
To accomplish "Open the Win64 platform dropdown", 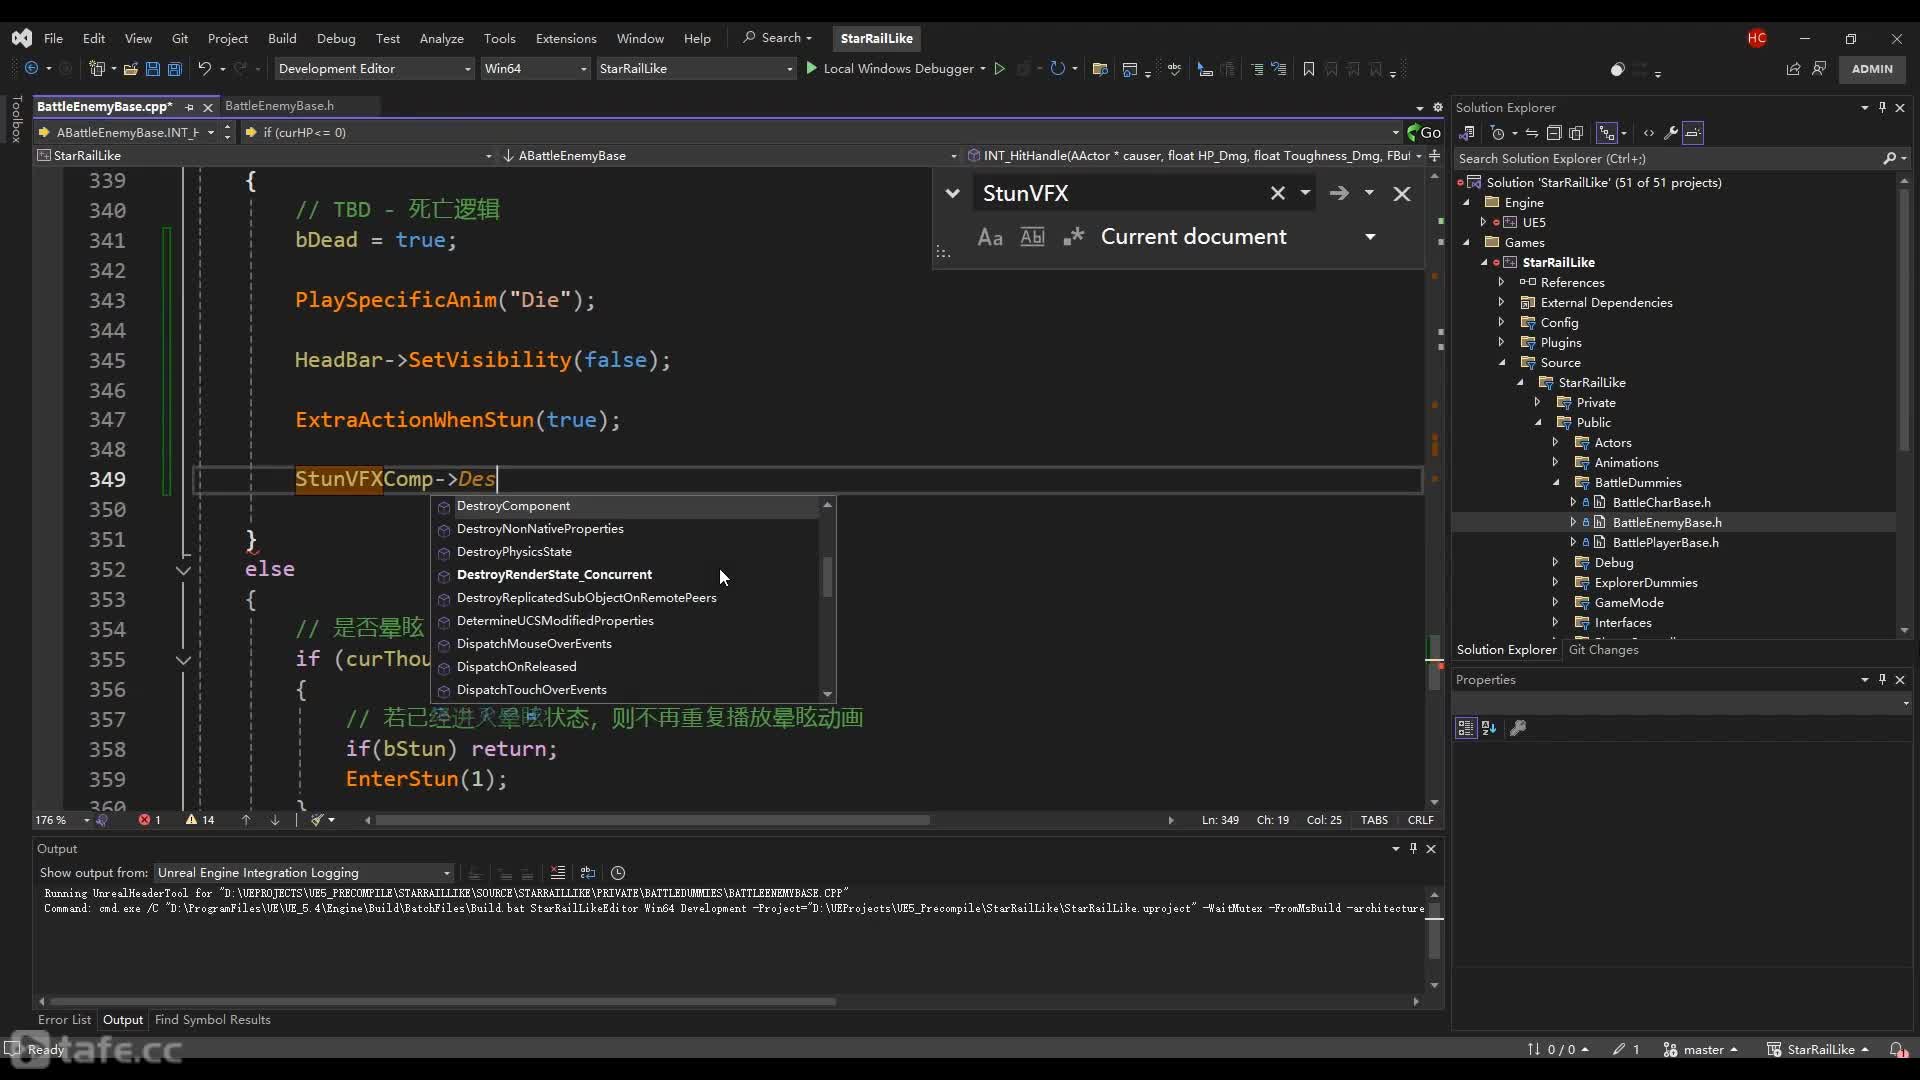I will tap(535, 69).
